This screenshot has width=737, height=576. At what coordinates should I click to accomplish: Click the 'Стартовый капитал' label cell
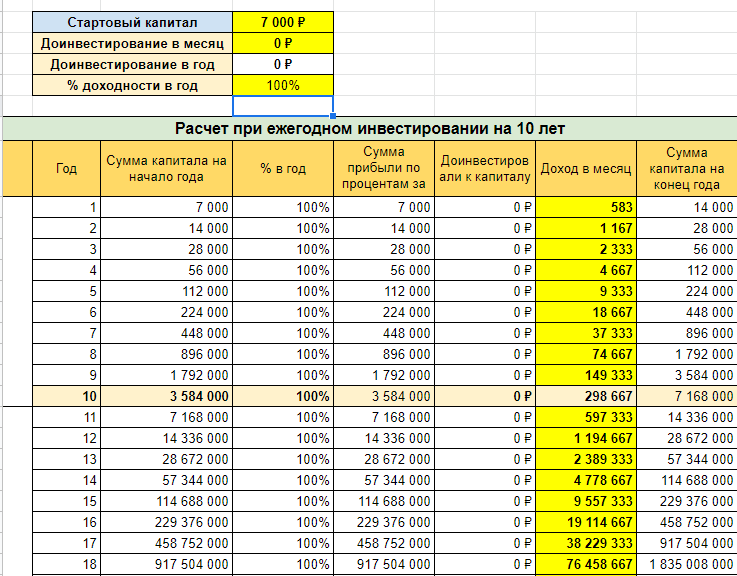click(132, 22)
